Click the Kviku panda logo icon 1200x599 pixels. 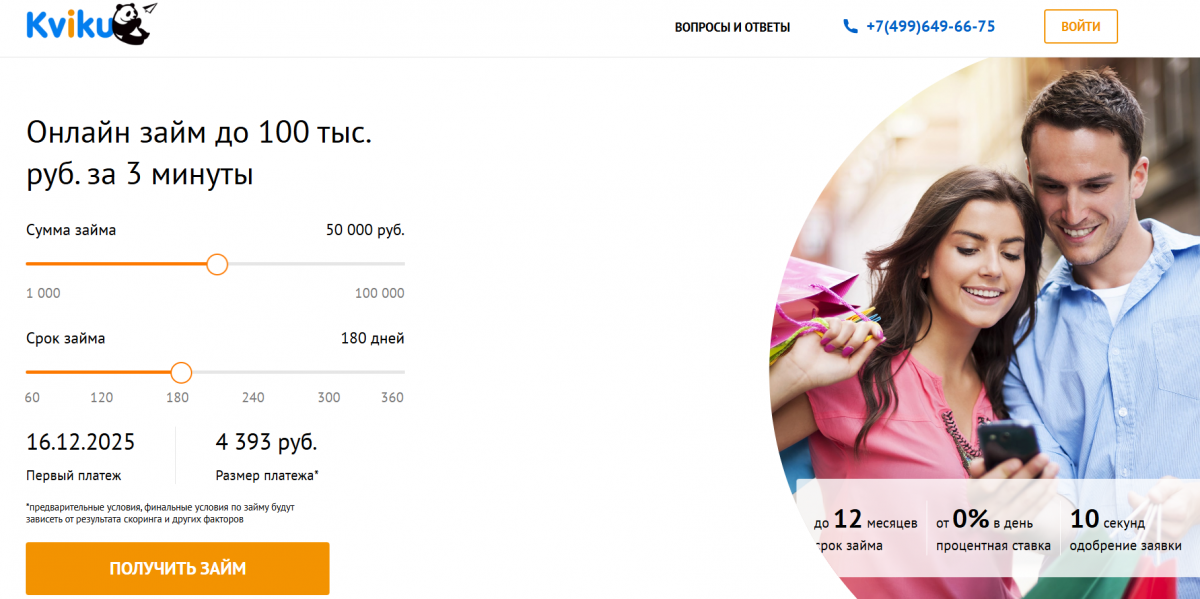point(133,24)
